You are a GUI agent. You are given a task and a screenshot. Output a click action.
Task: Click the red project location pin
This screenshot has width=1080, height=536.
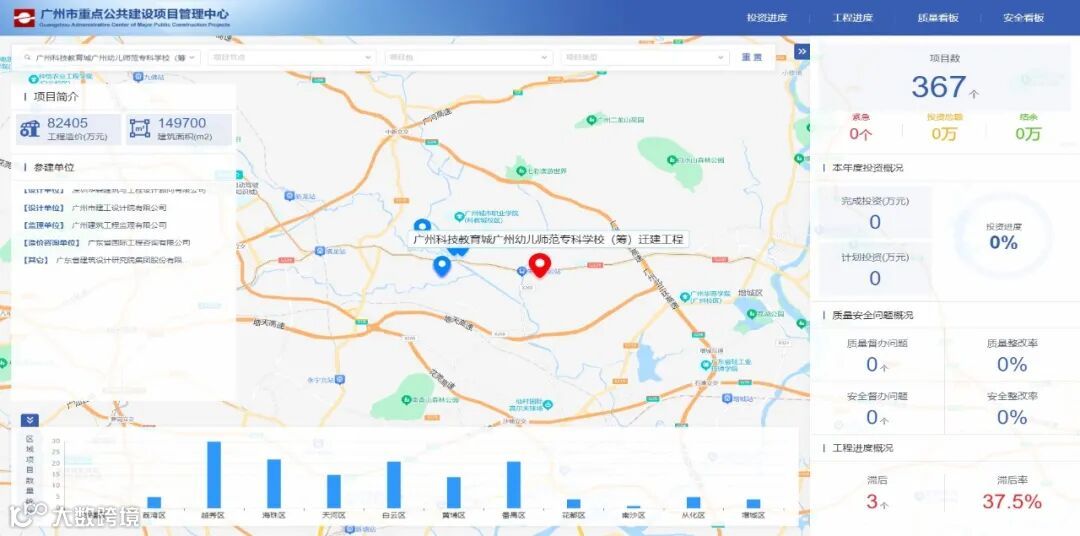pos(540,265)
